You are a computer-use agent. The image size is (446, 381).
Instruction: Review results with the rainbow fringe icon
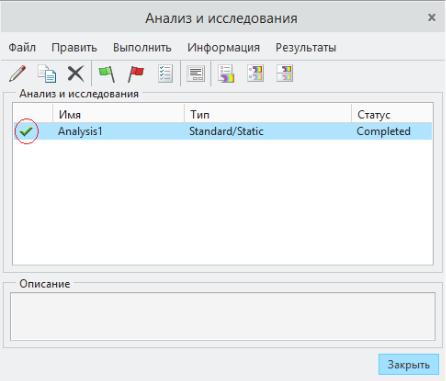pos(226,73)
